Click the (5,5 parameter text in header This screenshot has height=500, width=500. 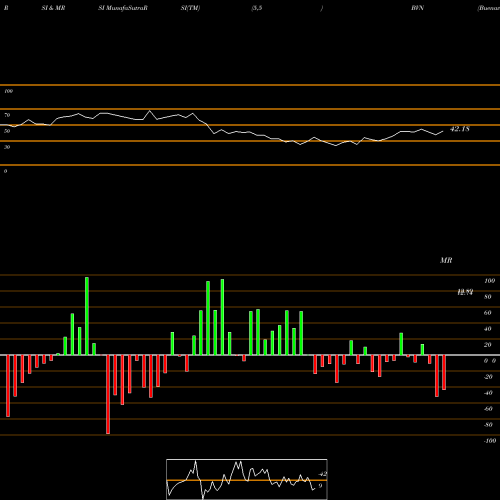[x=257, y=8]
